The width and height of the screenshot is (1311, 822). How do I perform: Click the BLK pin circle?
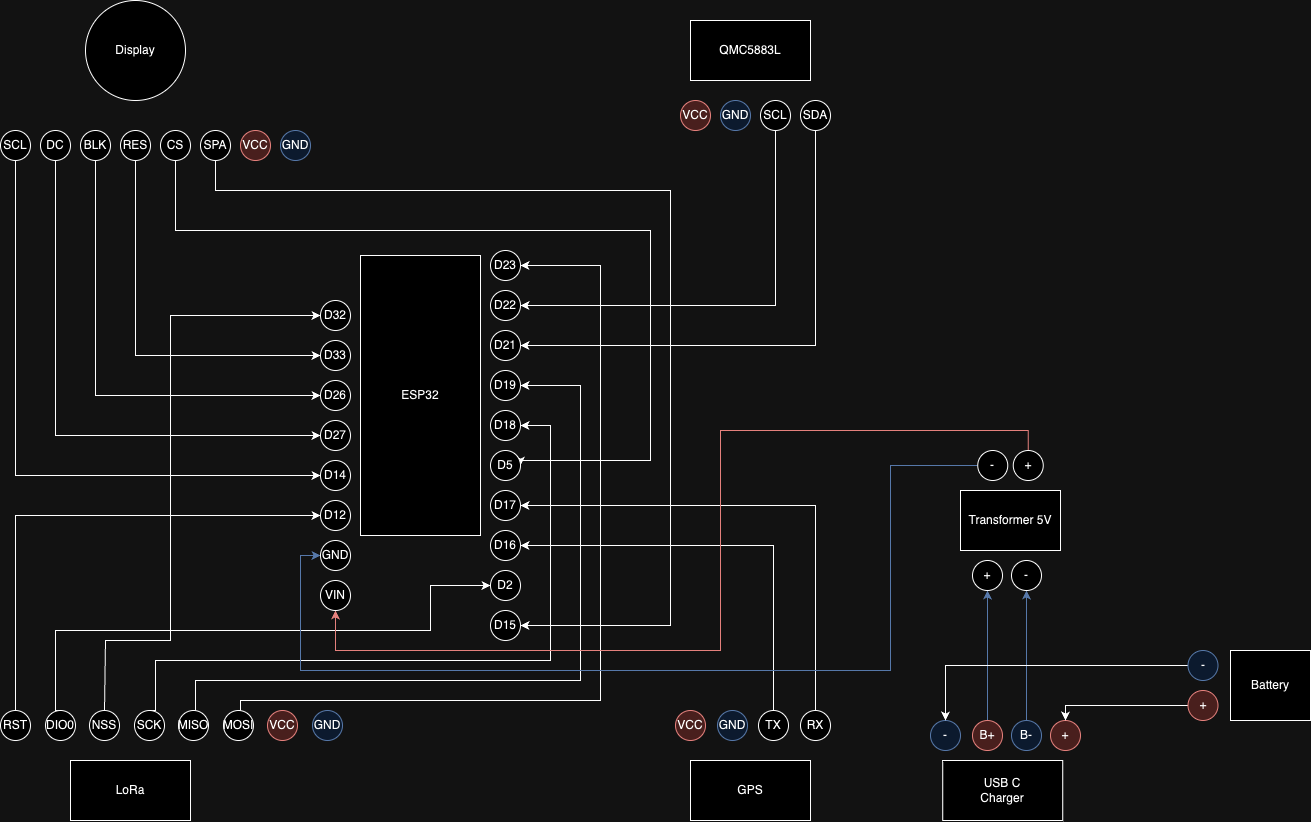tap(95, 145)
